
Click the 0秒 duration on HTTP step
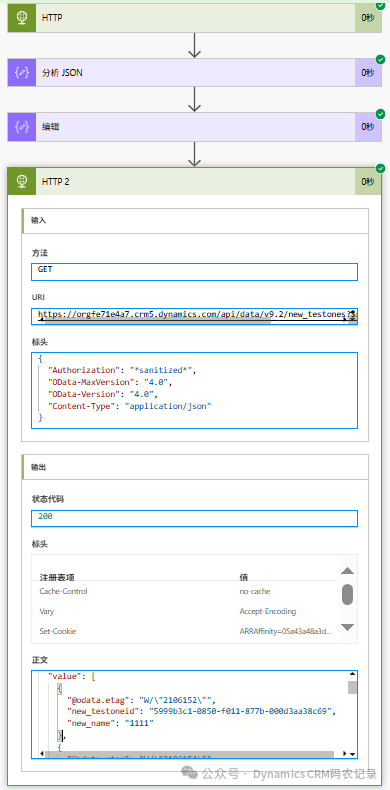click(368, 18)
